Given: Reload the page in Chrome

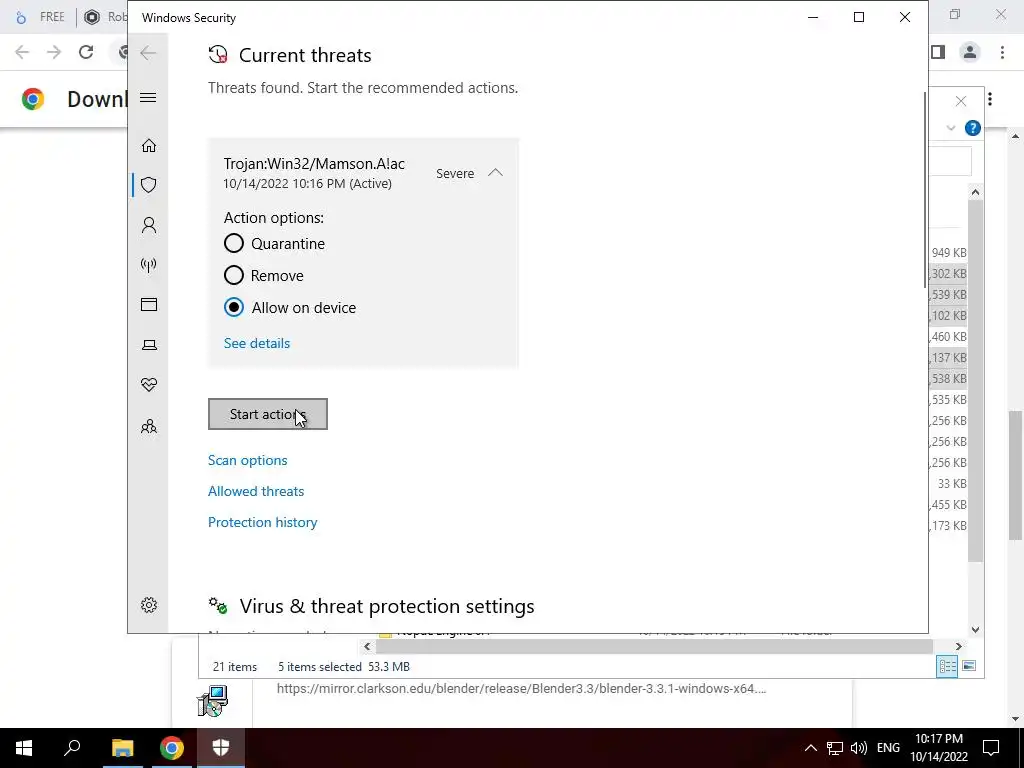Looking at the screenshot, I should point(86,52).
